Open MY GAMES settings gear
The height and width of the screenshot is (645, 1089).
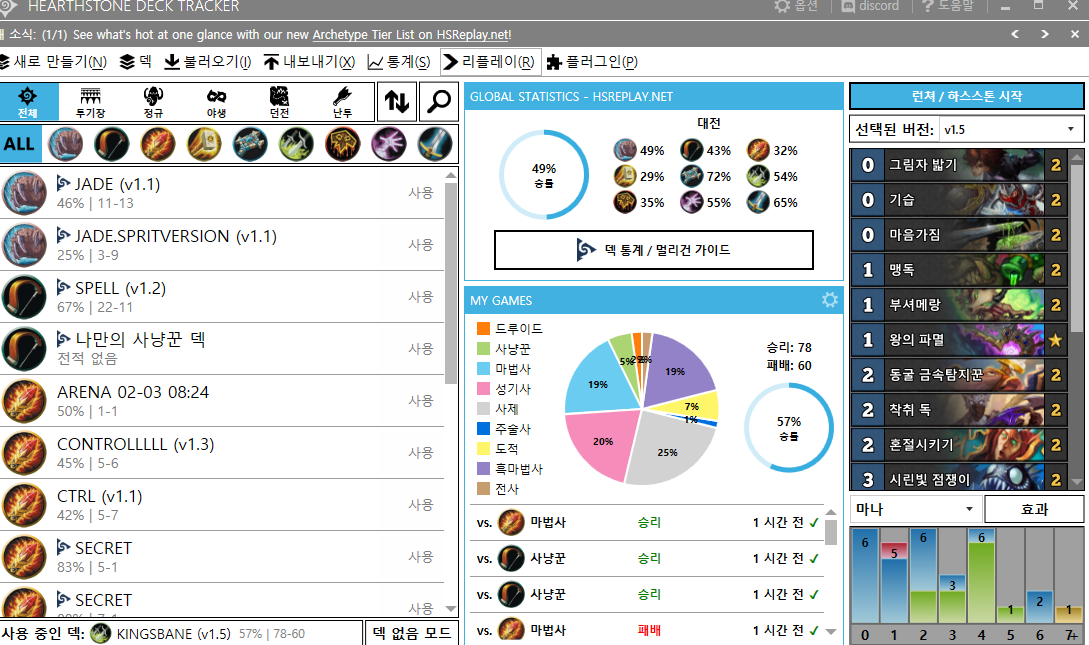point(830,300)
